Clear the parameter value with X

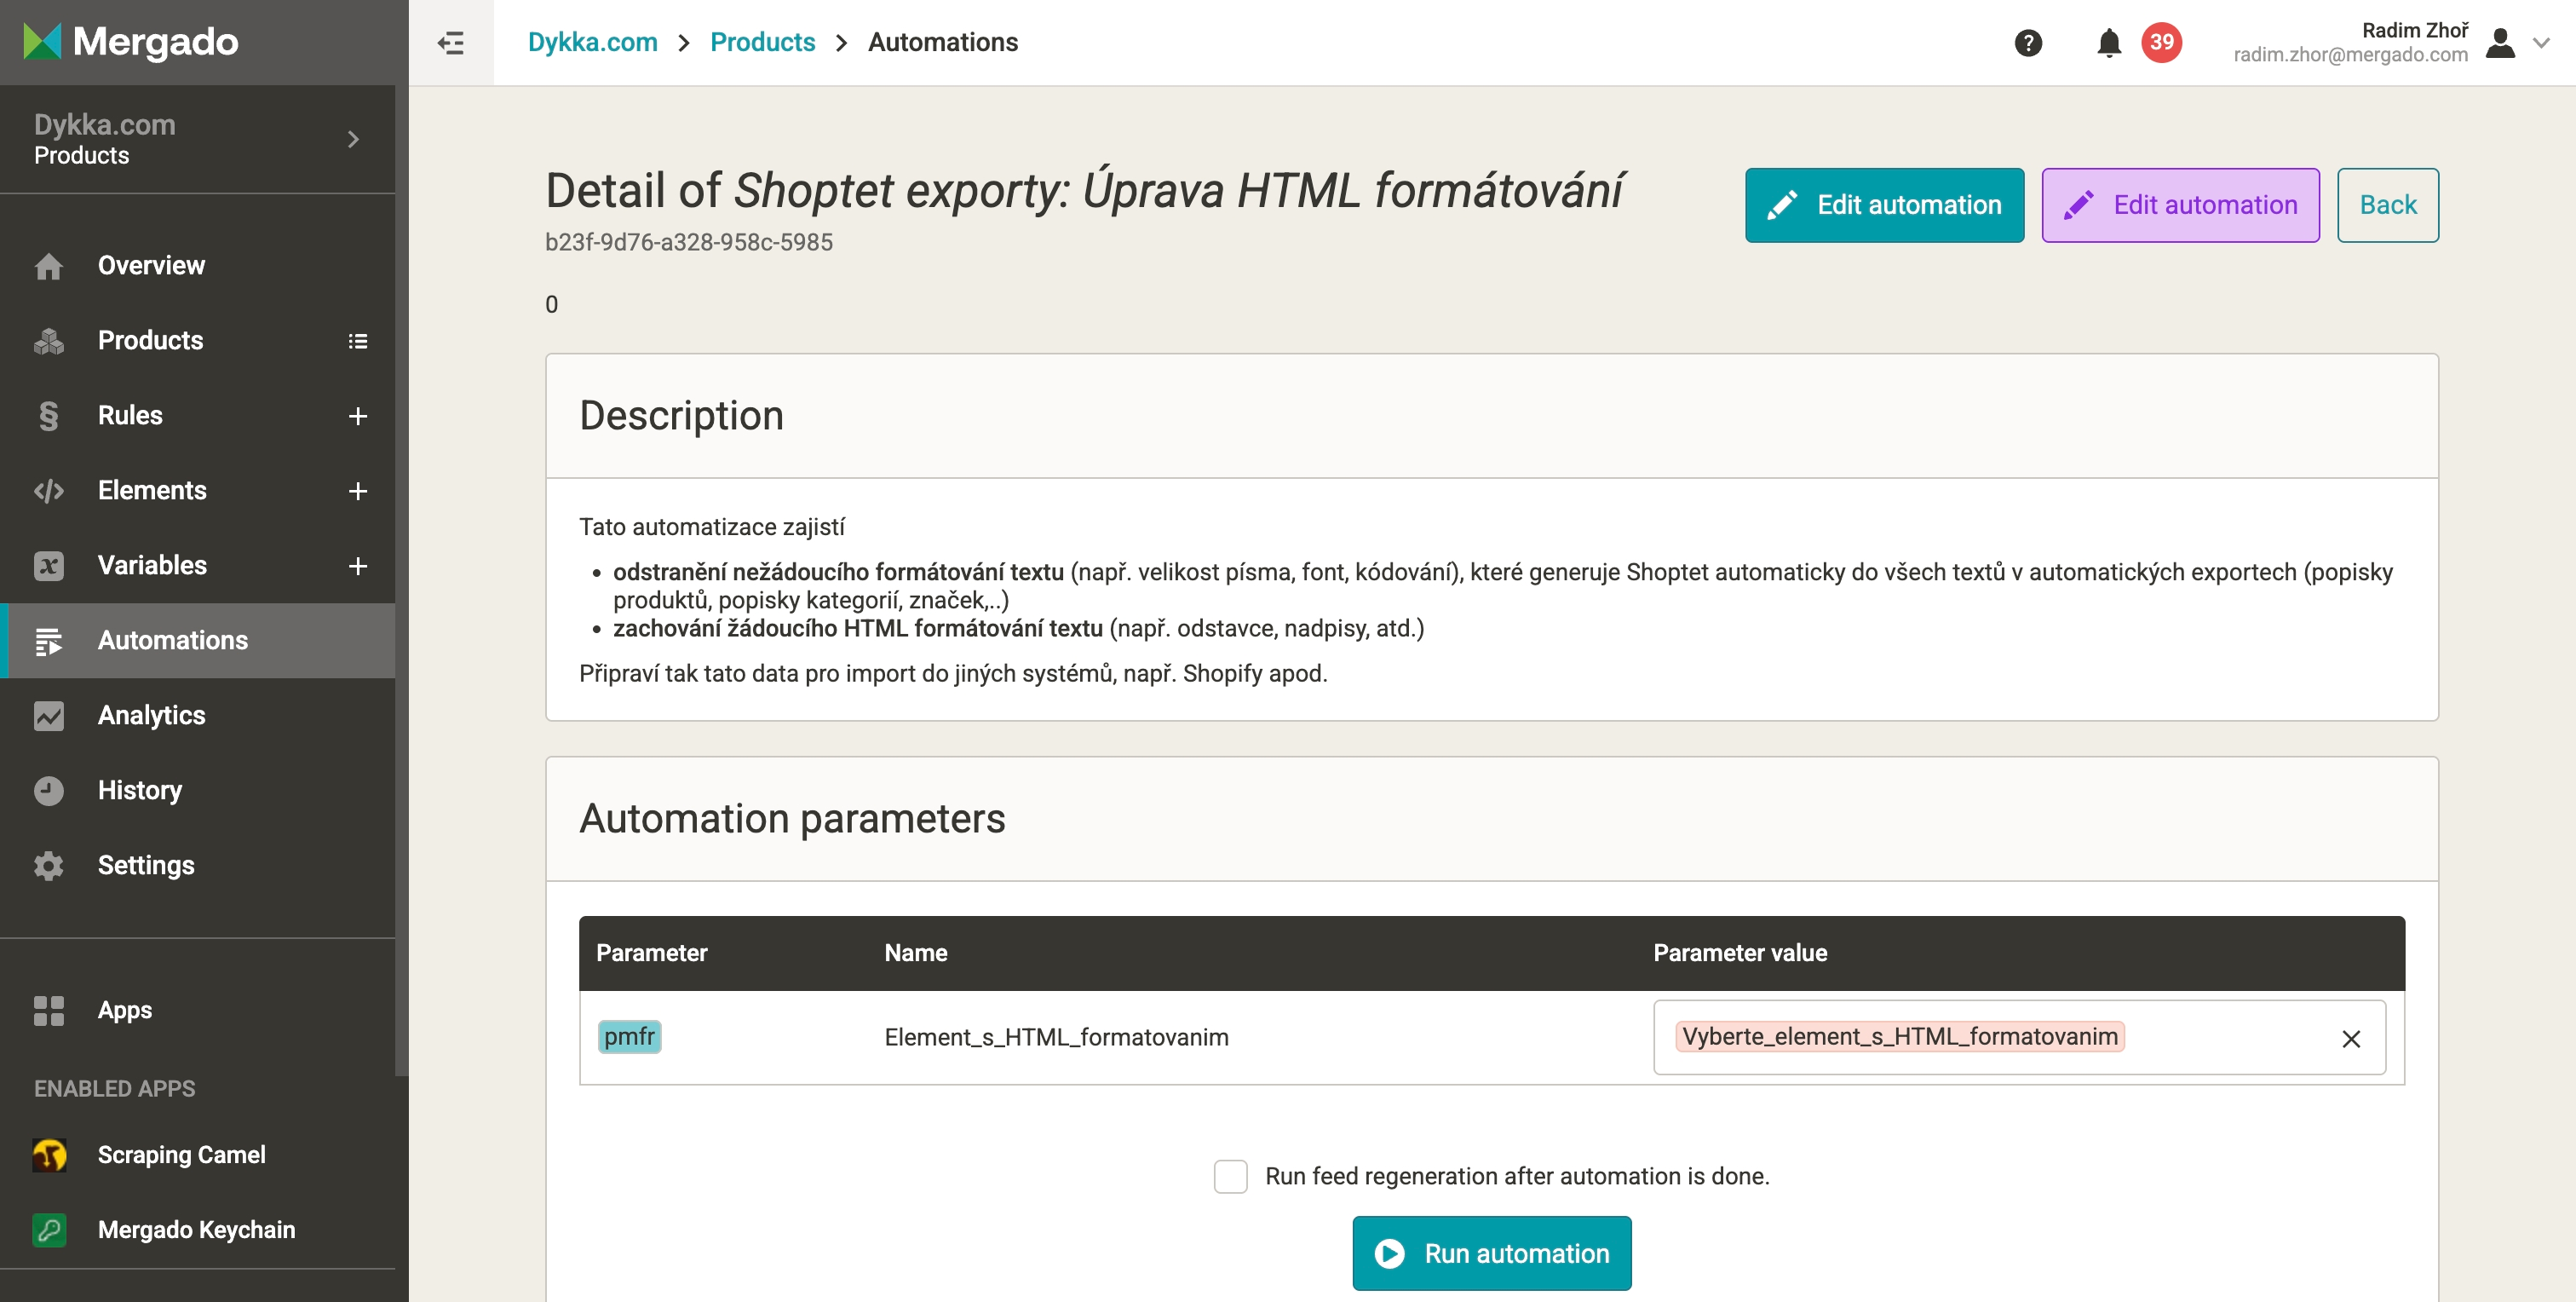[2350, 1038]
